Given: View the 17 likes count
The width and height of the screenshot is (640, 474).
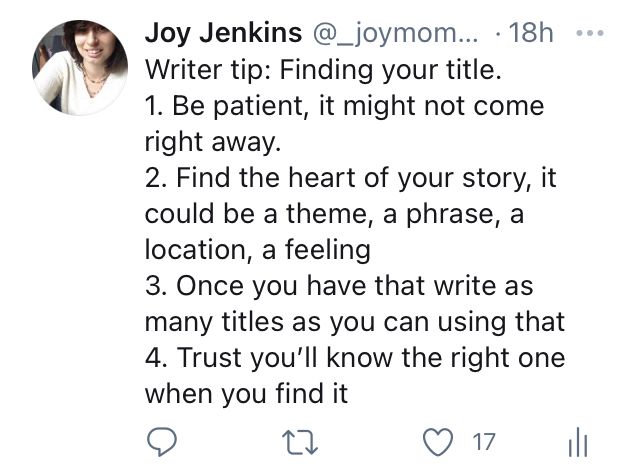Looking at the screenshot, I should tap(484, 442).
